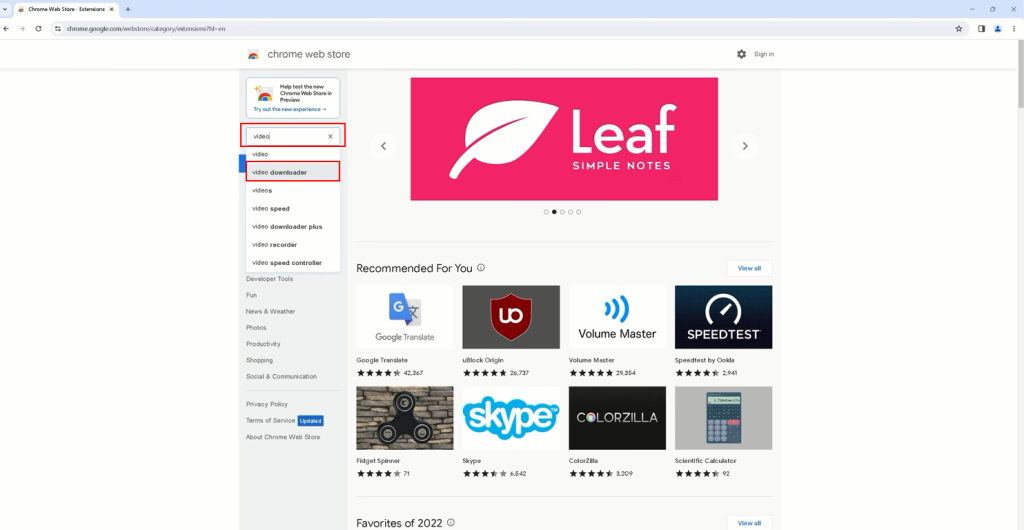
Task: Open the News & Weather category
Action: (x=271, y=311)
